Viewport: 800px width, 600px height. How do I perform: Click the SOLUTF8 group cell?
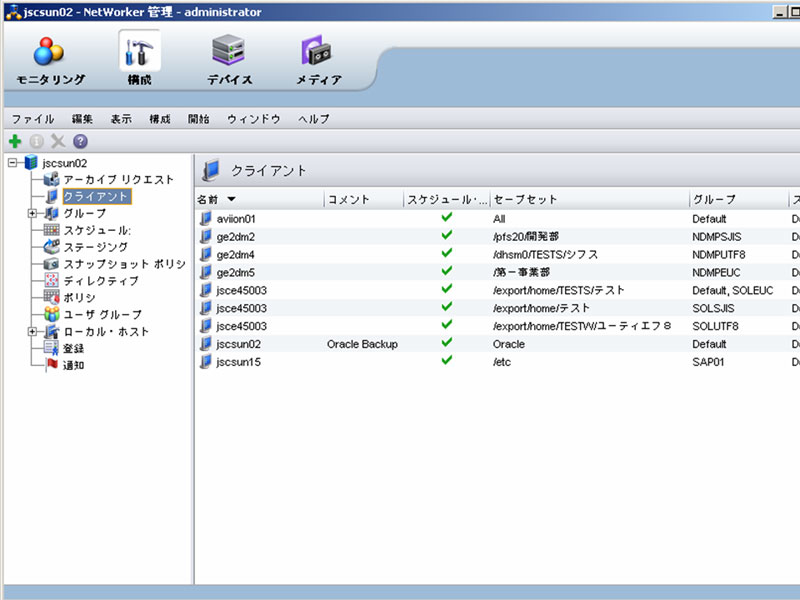715,326
